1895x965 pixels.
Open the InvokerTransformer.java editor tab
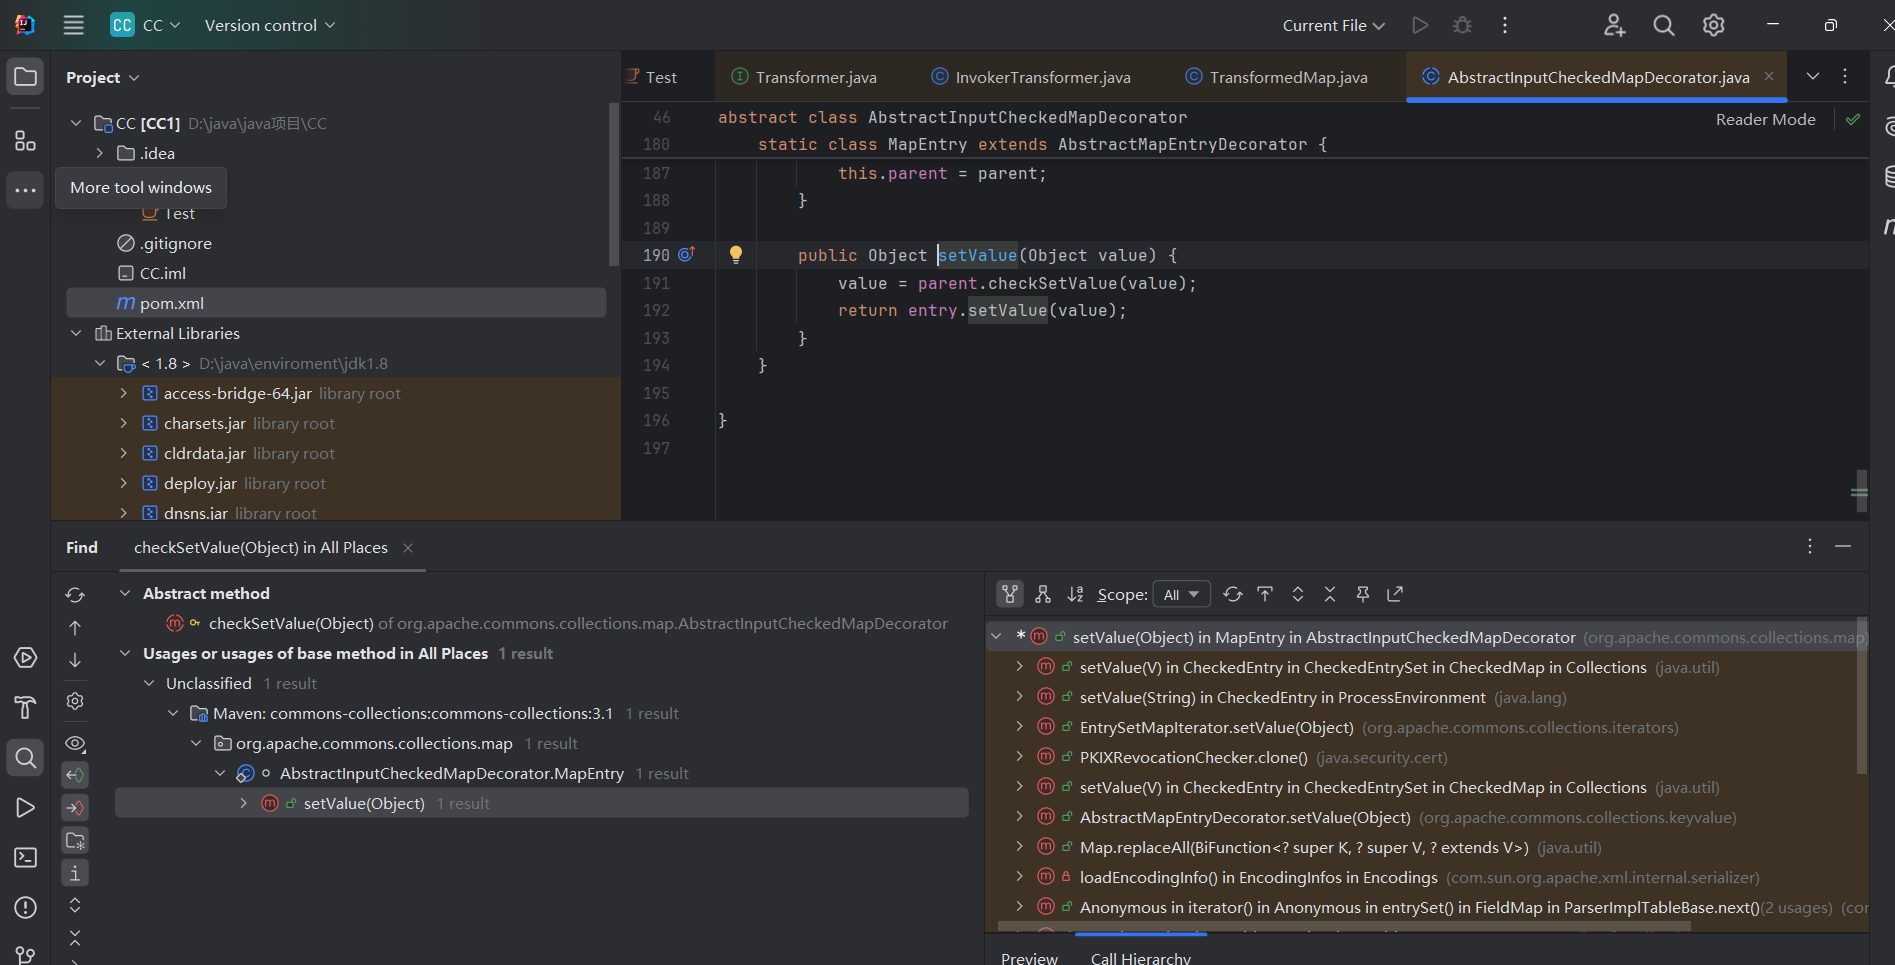(x=1042, y=77)
